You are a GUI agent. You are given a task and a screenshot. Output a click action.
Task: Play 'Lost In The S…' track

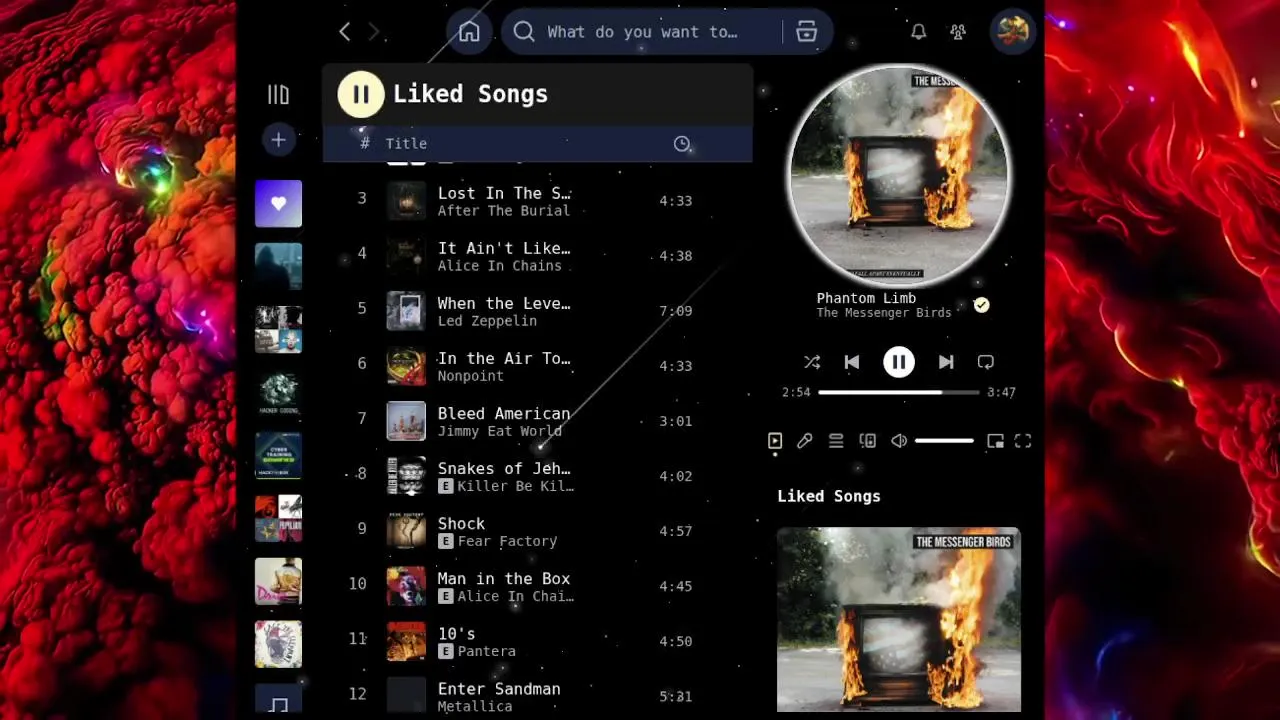click(504, 193)
